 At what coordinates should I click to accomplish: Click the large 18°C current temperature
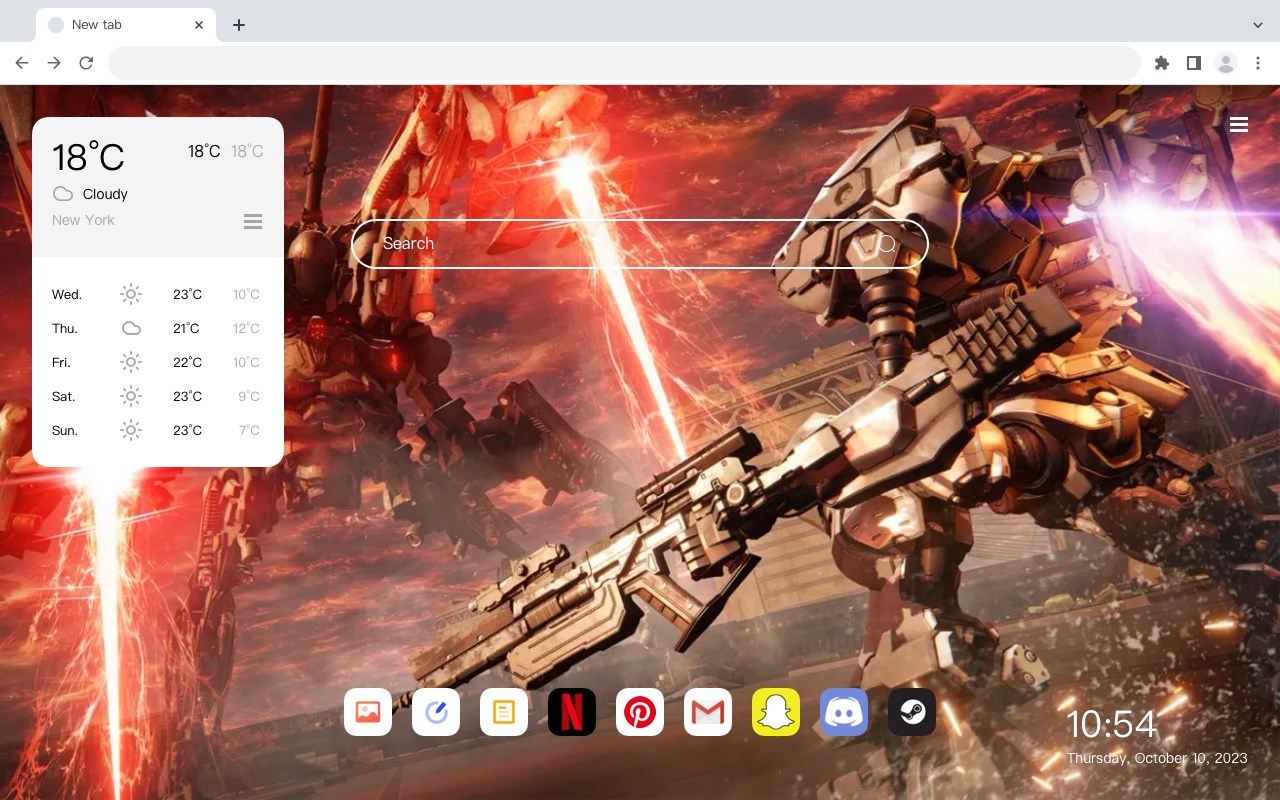click(x=88, y=157)
